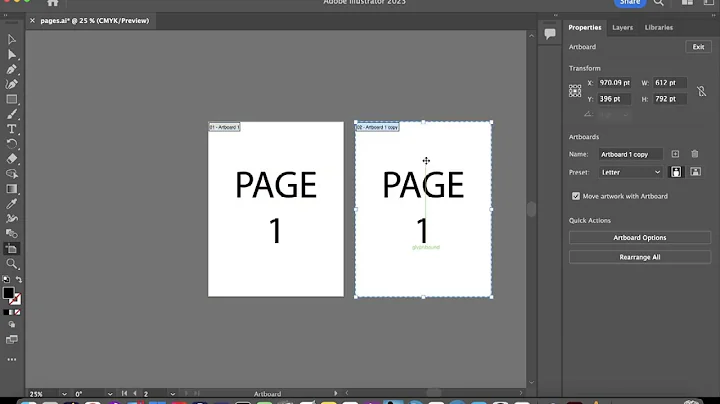Close the pages.ai document tab
The width and height of the screenshot is (720, 404).
32,21
